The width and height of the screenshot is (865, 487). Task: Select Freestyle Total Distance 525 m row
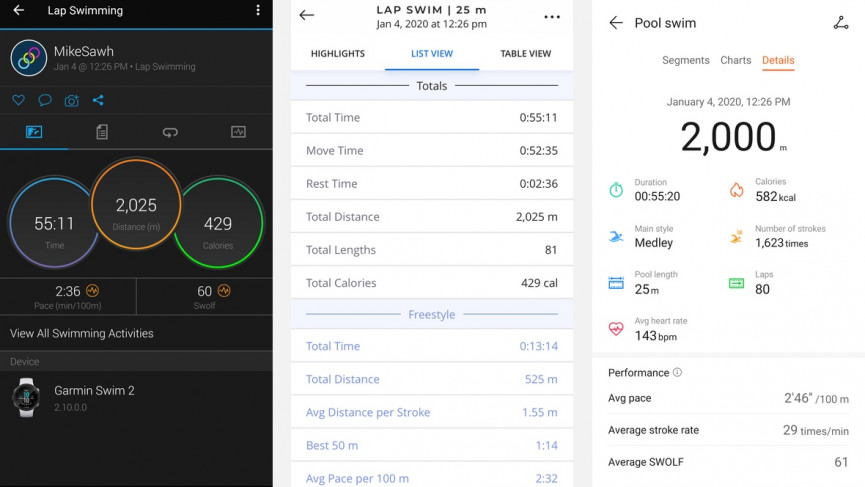coord(432,379)
